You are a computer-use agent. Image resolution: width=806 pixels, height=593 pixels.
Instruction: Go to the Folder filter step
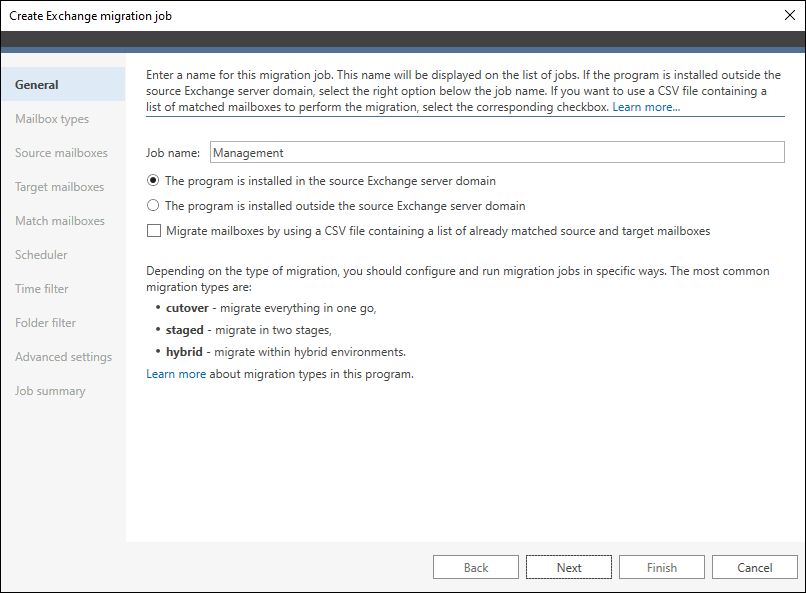point(45,322)
